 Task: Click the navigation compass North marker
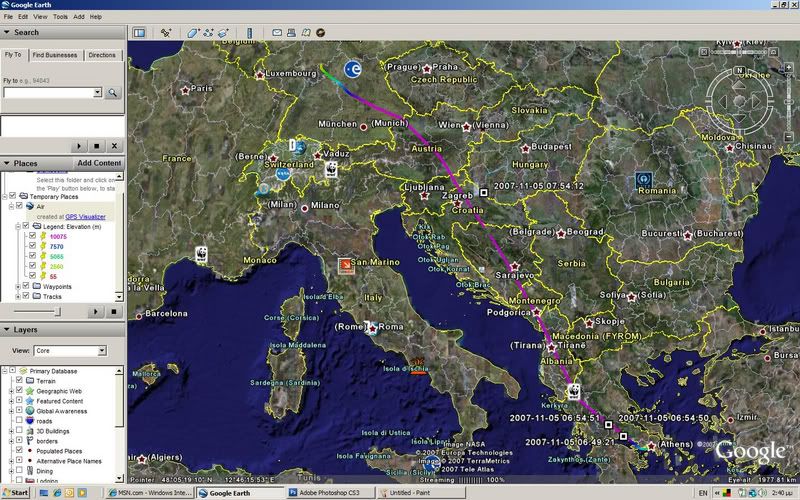click(739, 70)
